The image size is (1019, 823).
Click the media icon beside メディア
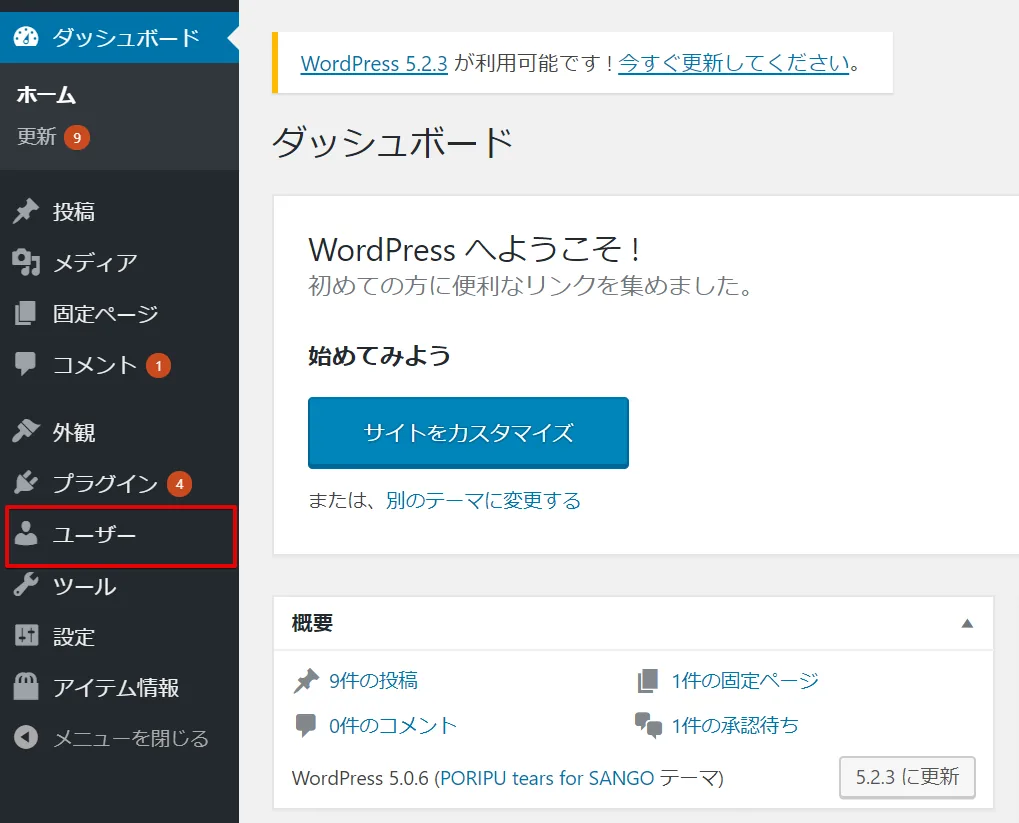tap(26, 263)
